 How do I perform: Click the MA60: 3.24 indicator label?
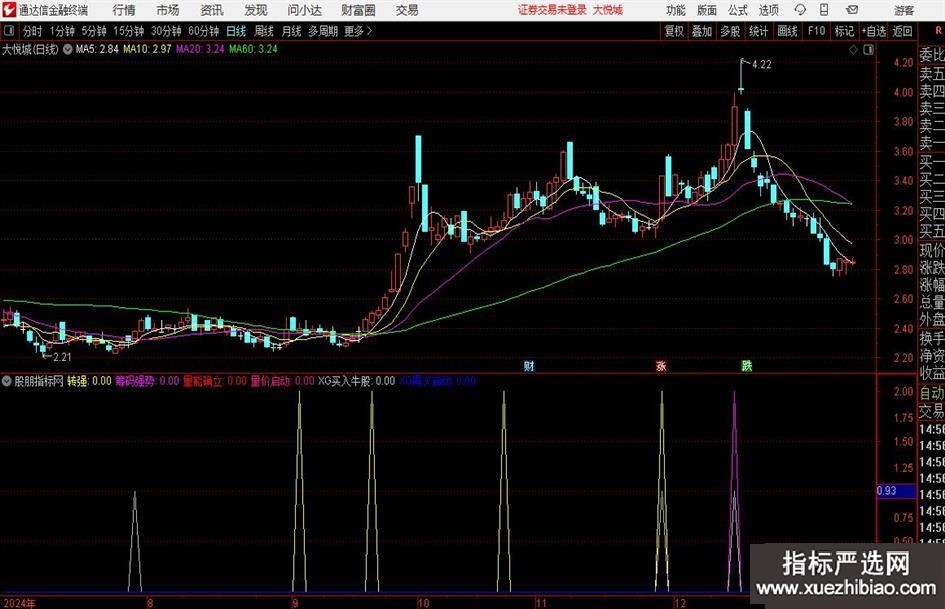click(x=253, y=49)
